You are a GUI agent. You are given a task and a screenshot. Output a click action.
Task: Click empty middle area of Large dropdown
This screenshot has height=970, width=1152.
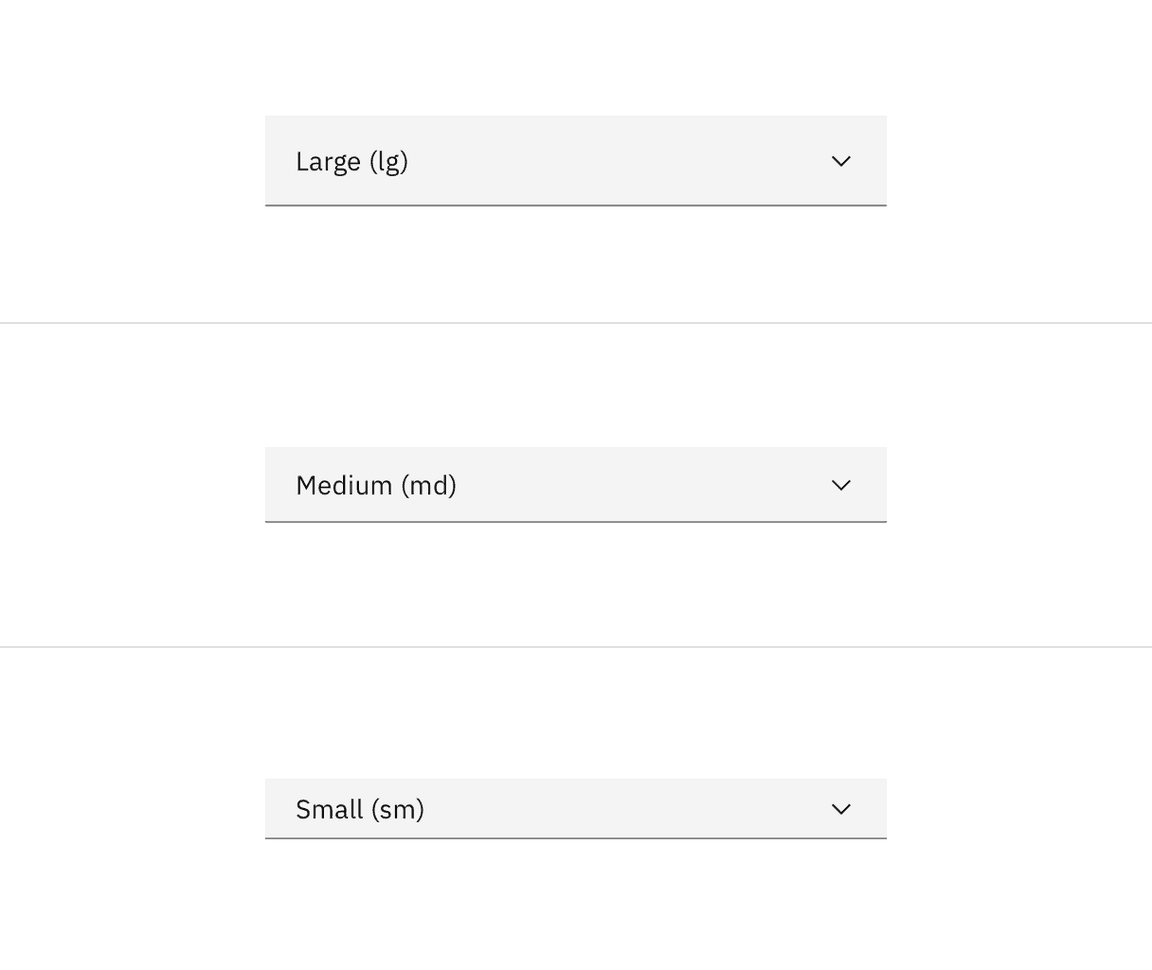click(620, 160)
